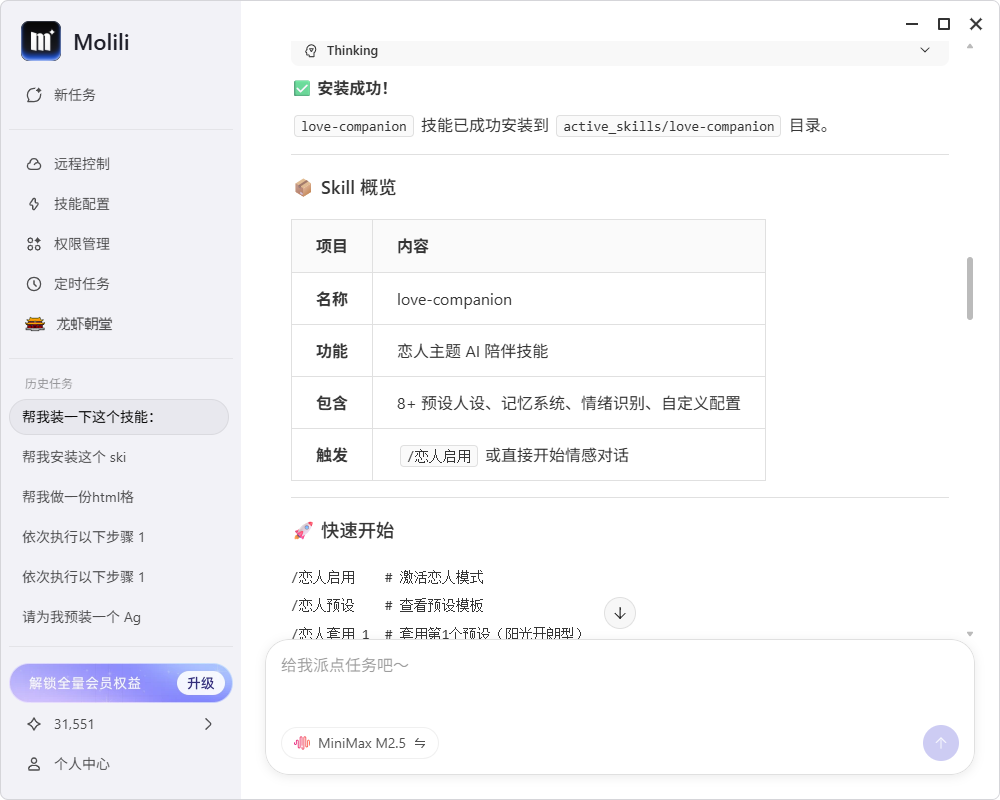
Task: Expand the Thinking section chevron
Action: click(925, 50)
